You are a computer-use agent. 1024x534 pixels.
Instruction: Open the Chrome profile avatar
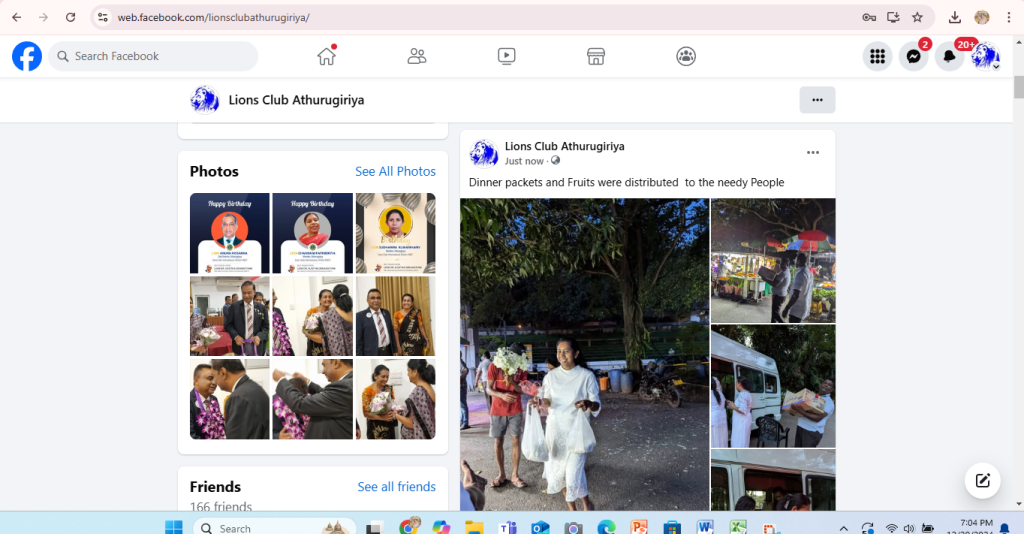(982, 18)
